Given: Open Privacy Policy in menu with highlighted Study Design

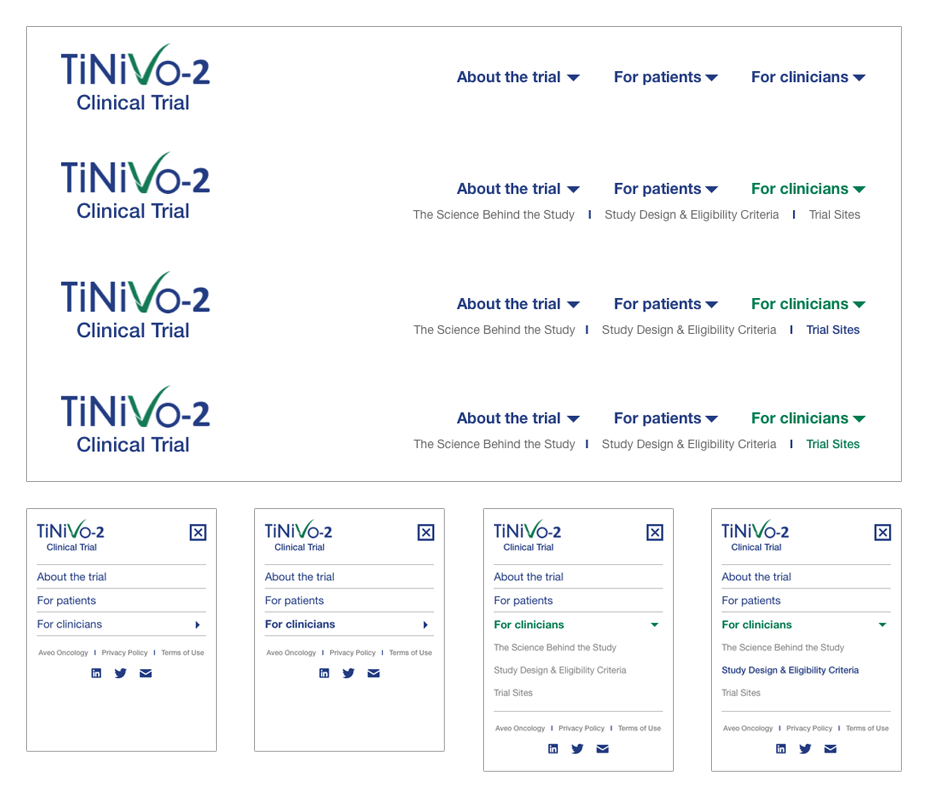Looking at the screenshot, I should pyautogui.click(x=809, y=728).
